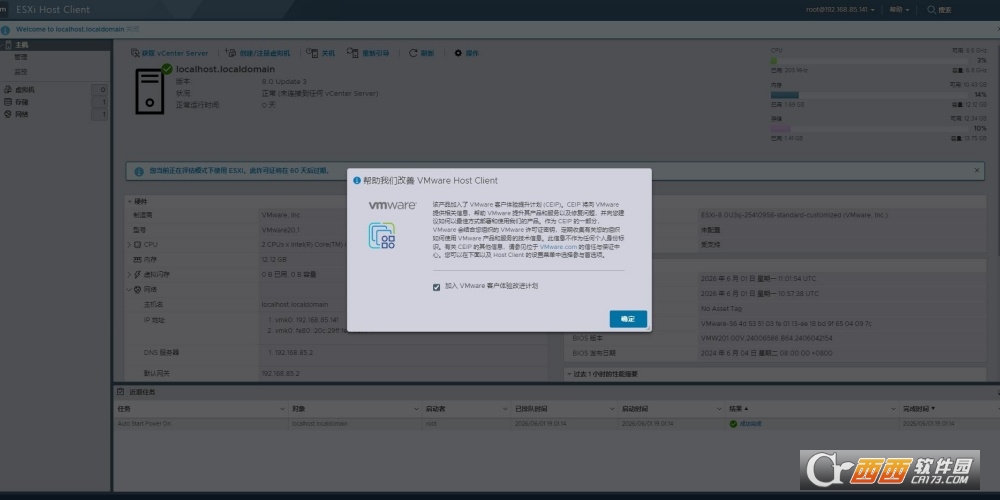Click 操作 actions menu label
This screenshot has width=1000, height=500.
pos(472,54)
